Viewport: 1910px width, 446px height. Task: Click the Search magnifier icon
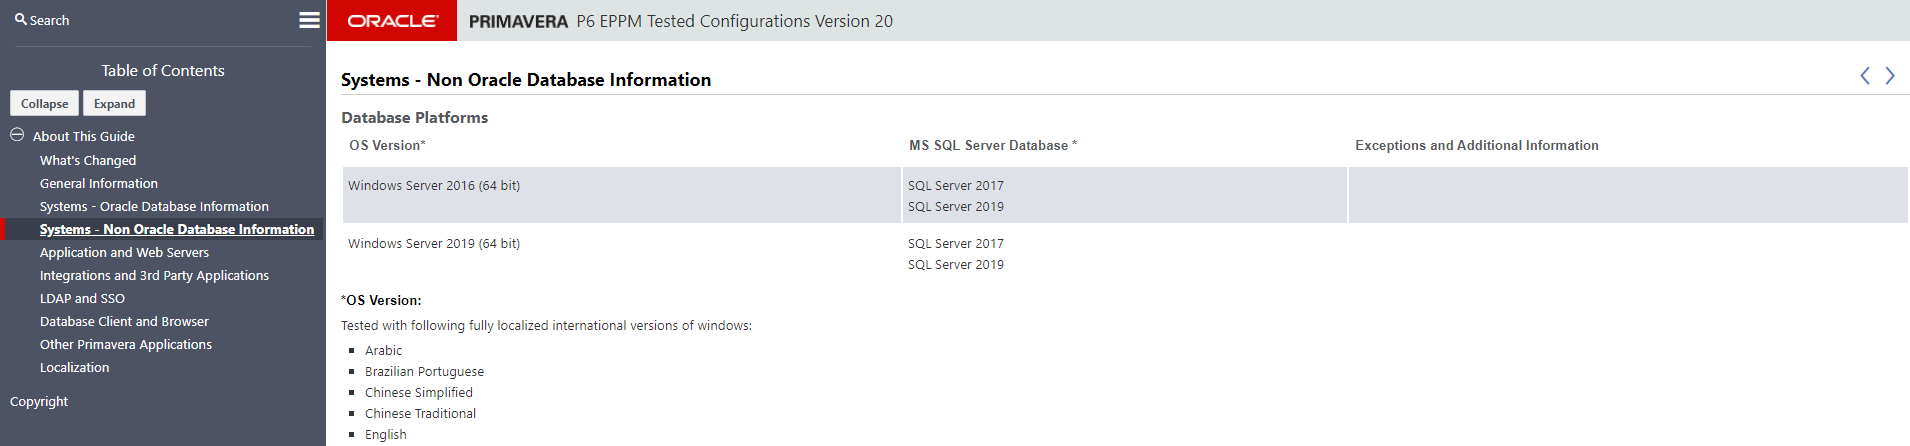coord(20,19)
